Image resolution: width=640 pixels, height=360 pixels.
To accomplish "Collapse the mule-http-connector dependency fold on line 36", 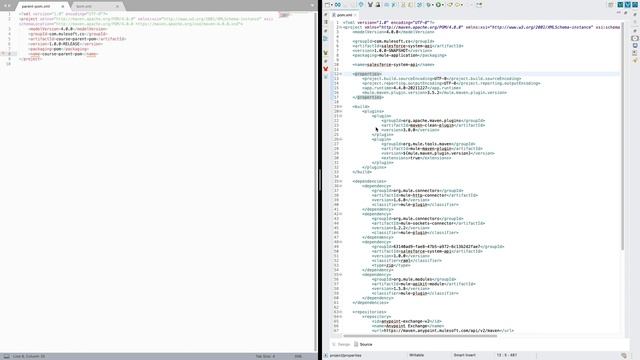I will coord(341,186).
